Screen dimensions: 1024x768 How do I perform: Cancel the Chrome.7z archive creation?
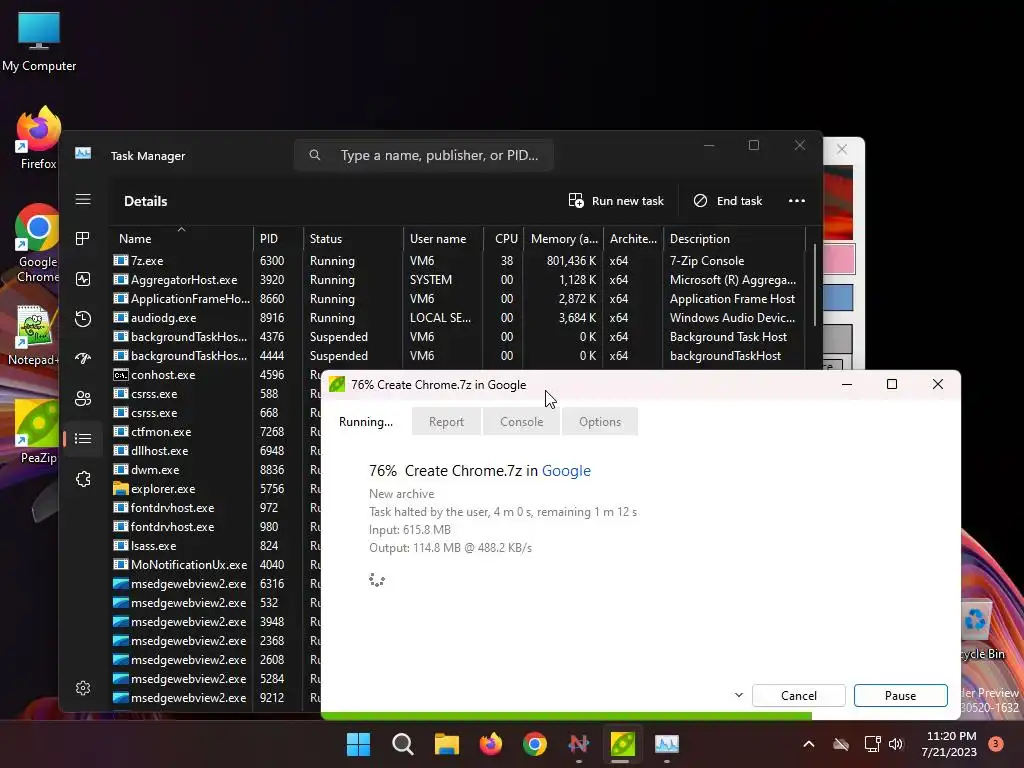coord(799,696)
